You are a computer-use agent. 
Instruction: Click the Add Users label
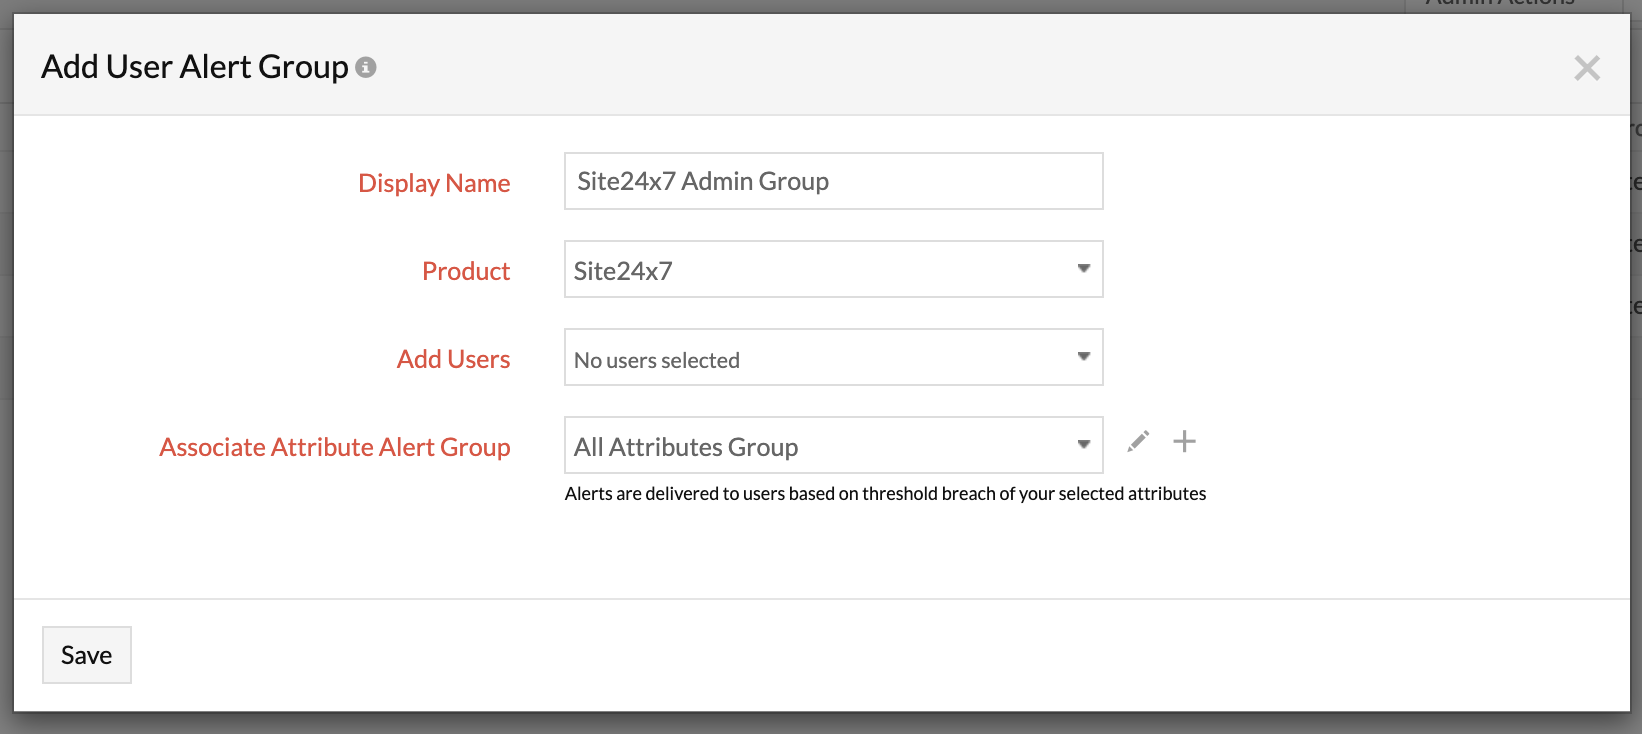click(453, 359)
